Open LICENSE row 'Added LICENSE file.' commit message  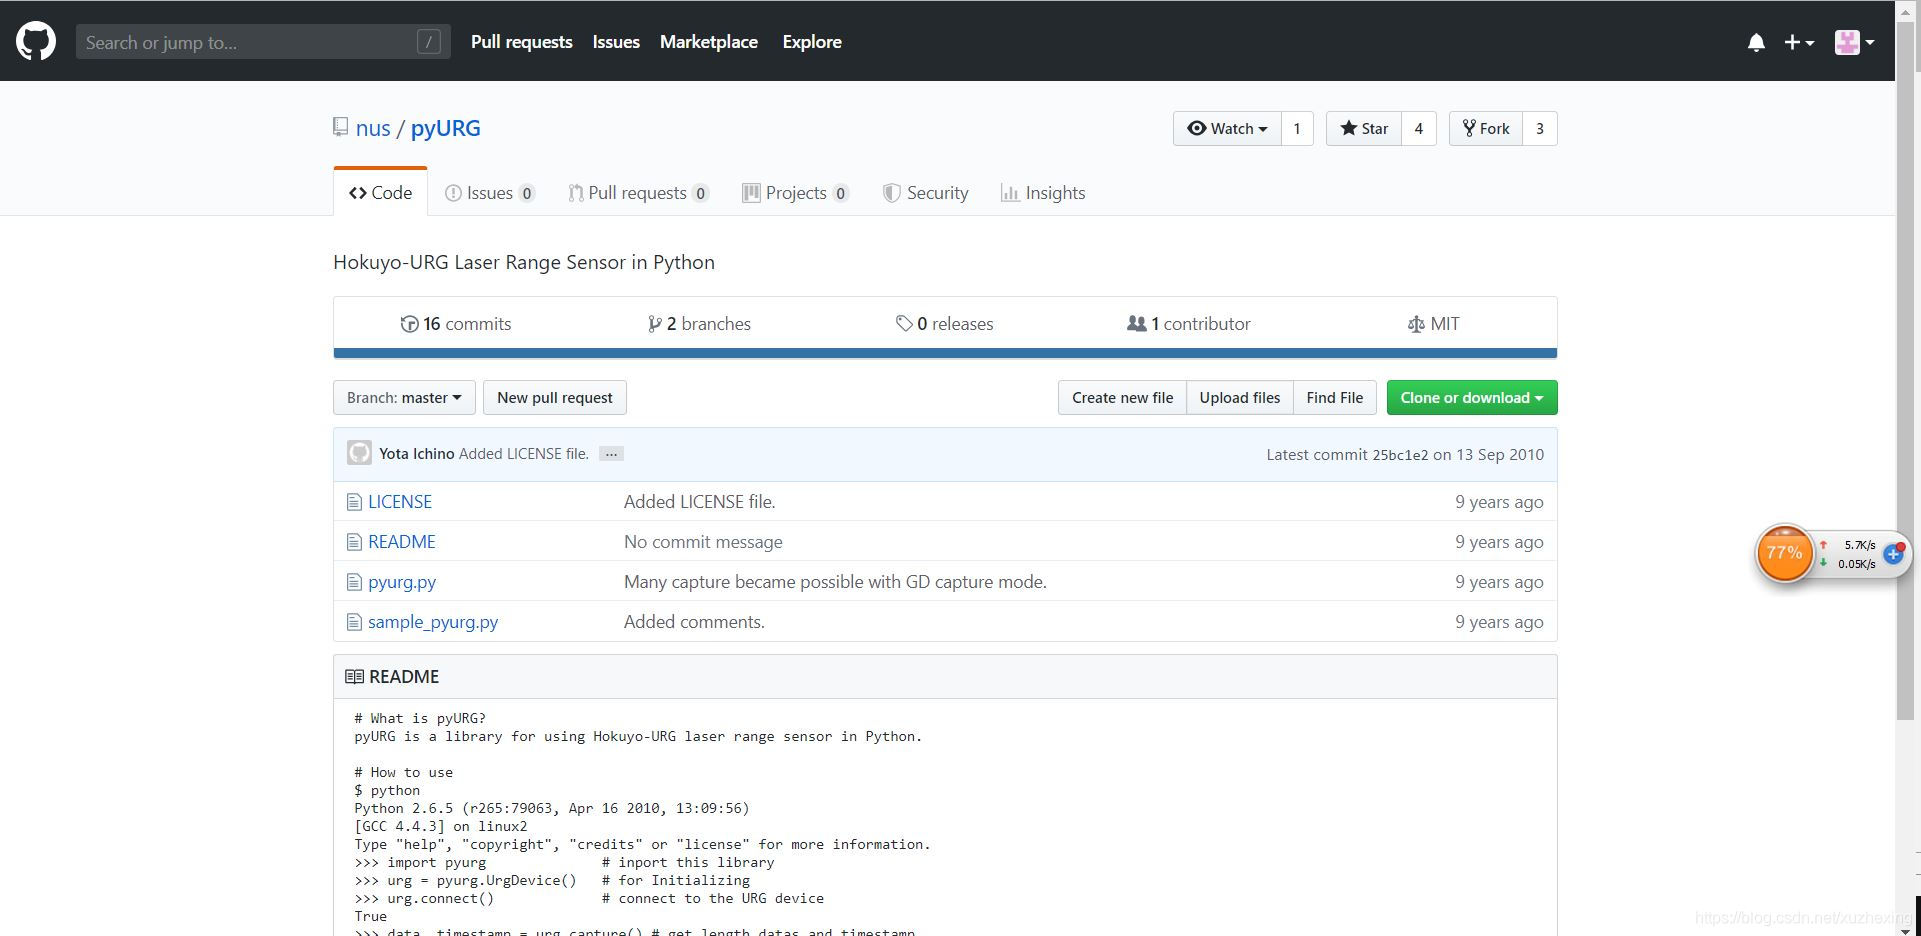pyautogui.click(x=700, y=502)
